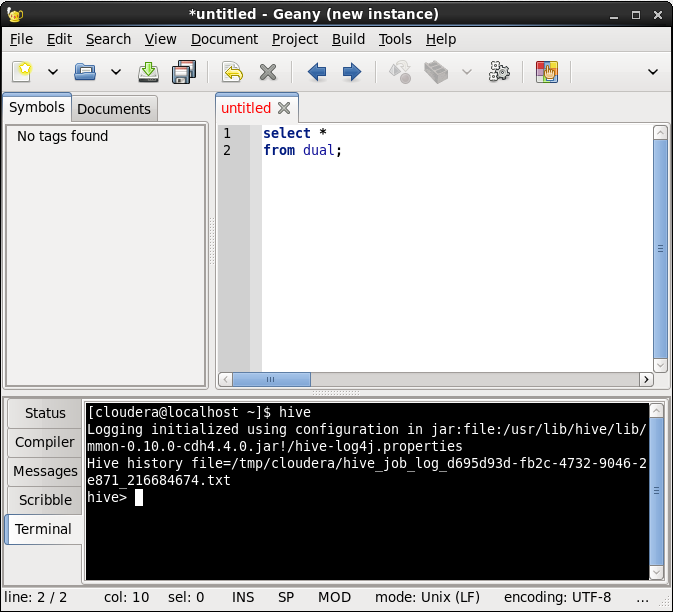Click the 'col: 10' status entry
The image size is (673, 612).
127,597
